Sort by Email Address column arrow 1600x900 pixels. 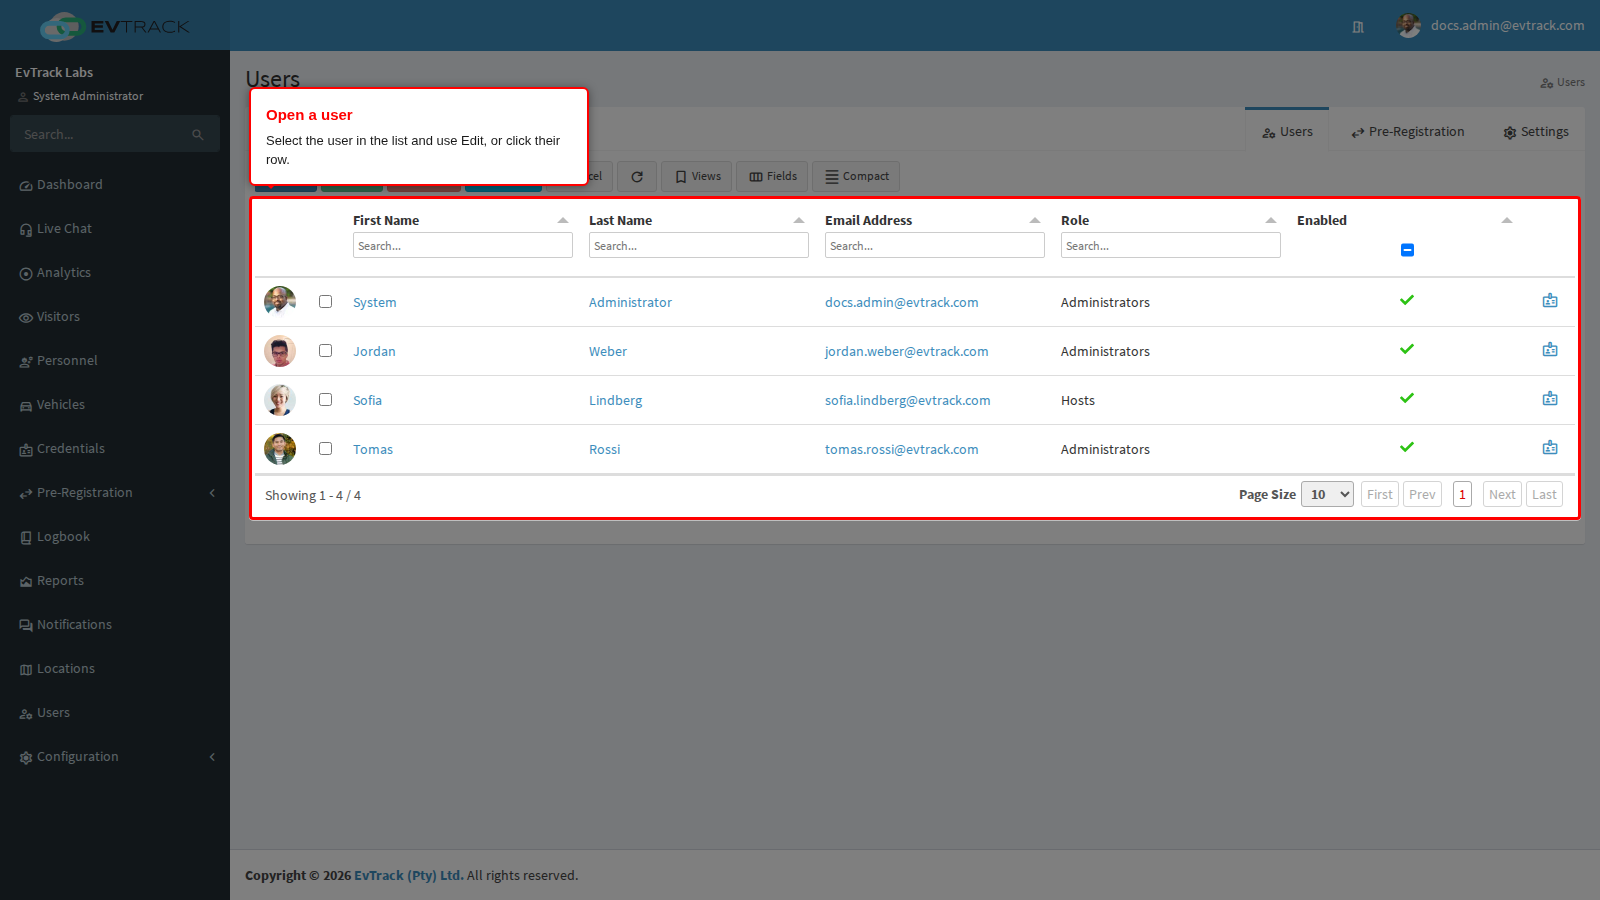[x=1035, y=220]
